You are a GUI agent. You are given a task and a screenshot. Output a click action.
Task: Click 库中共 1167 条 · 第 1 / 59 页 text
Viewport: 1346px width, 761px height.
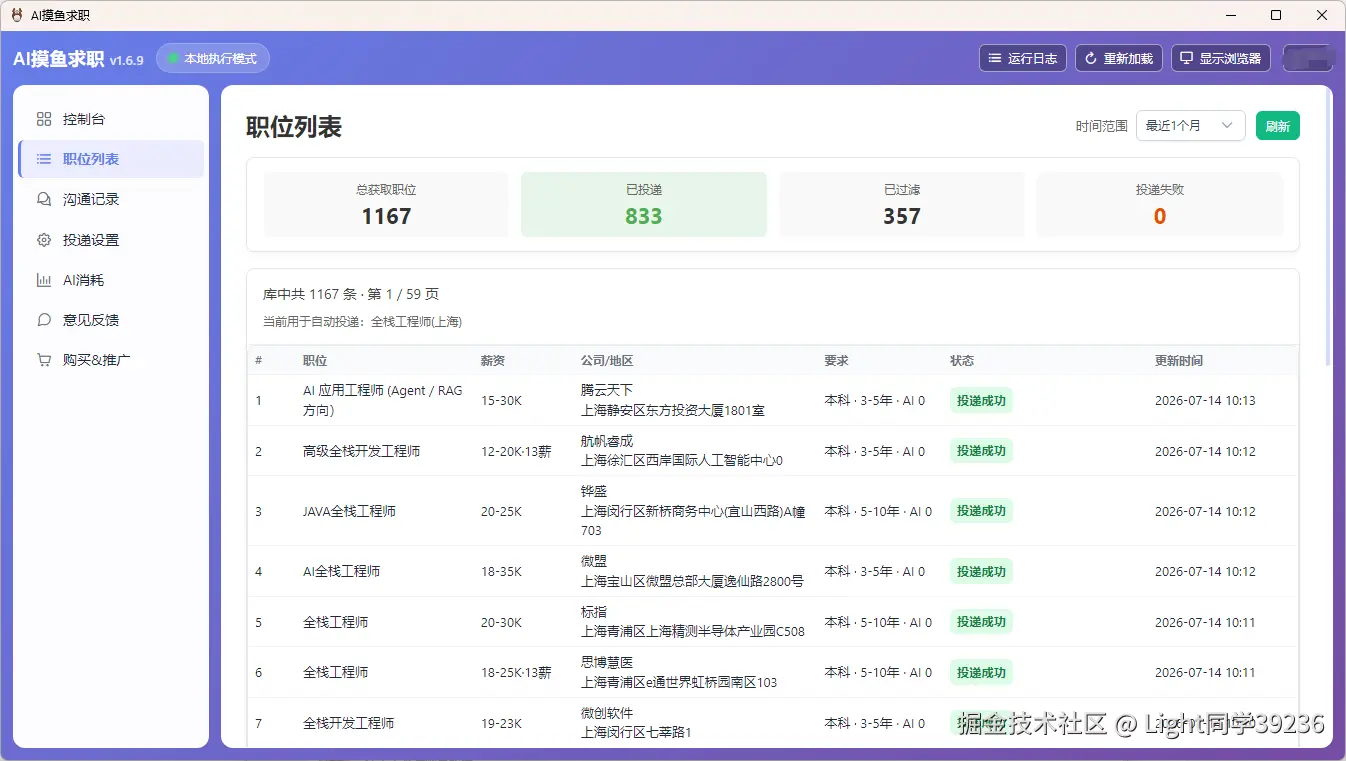[x=351, y=294]
